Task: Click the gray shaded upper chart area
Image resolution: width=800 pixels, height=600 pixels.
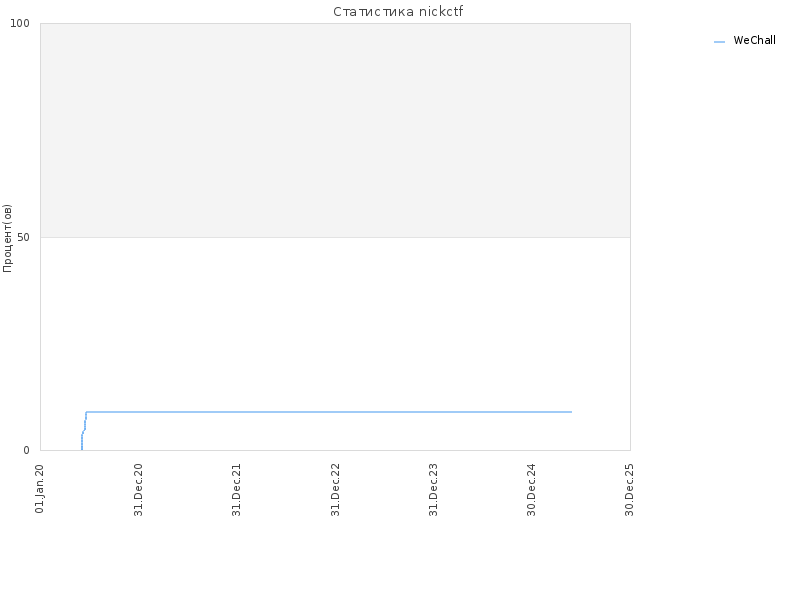Action: pyautogui.click(x=335, y=130)
